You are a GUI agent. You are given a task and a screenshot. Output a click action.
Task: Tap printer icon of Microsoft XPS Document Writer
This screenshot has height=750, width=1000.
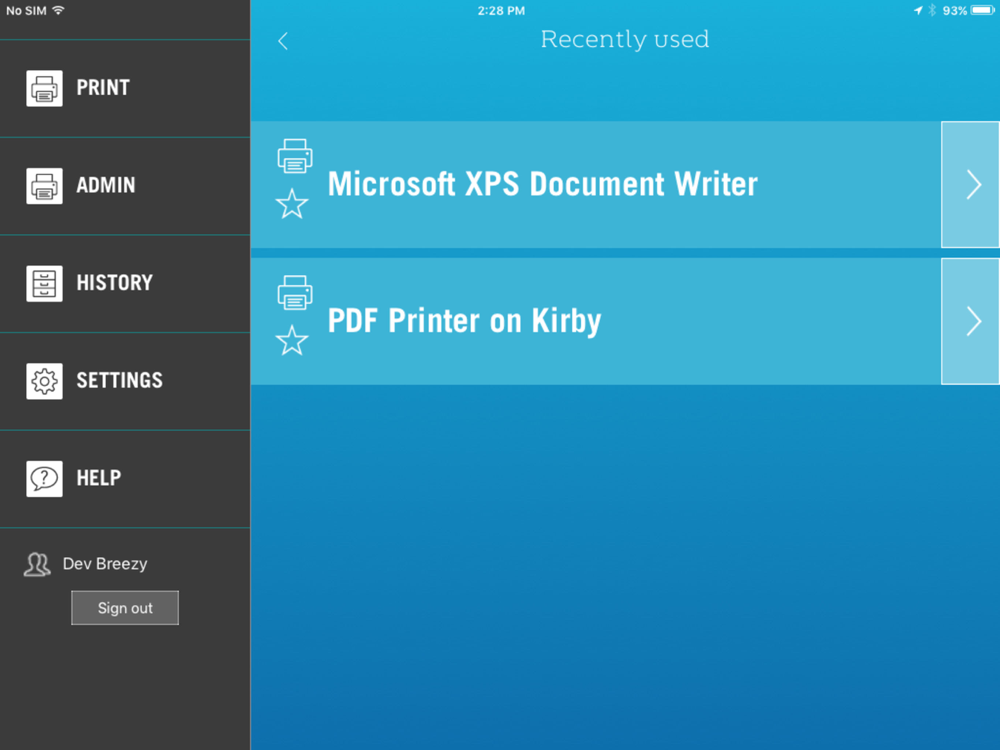click(295, 156)
